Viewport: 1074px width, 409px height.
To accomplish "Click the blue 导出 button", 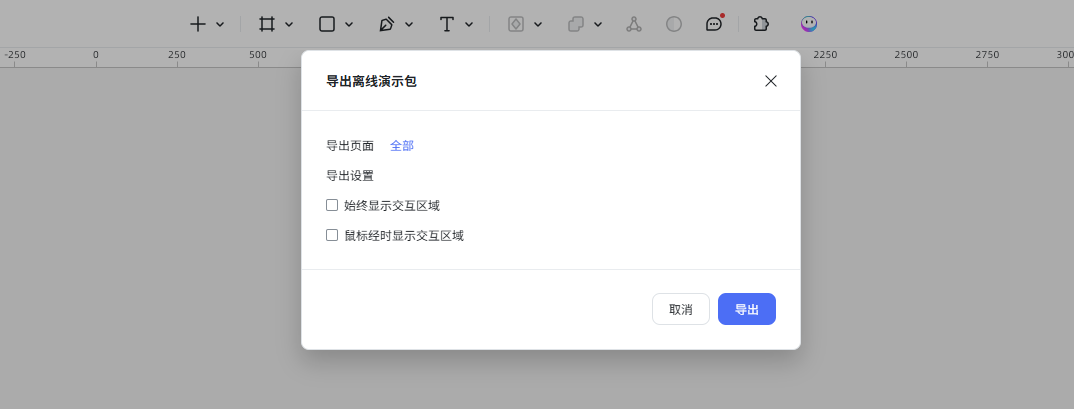I will [x=747, y=309].
